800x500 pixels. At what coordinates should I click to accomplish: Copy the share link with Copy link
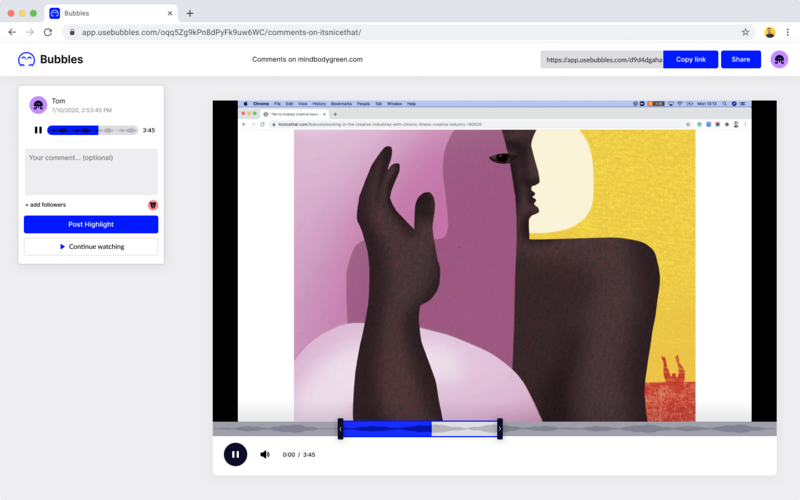click(690, 60)
